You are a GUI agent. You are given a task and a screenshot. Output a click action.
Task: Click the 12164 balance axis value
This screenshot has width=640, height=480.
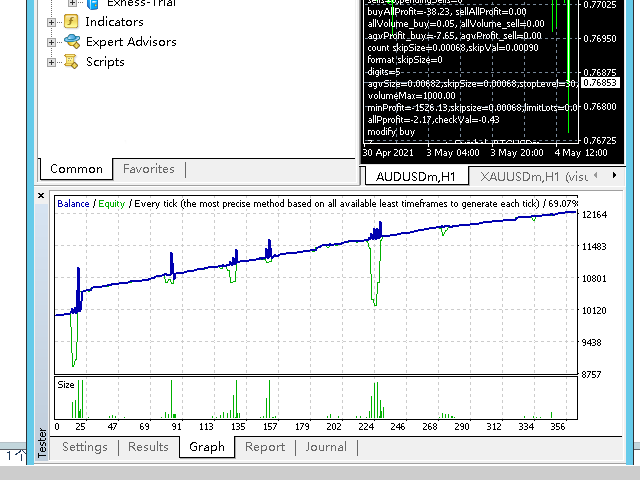[594, 215]
